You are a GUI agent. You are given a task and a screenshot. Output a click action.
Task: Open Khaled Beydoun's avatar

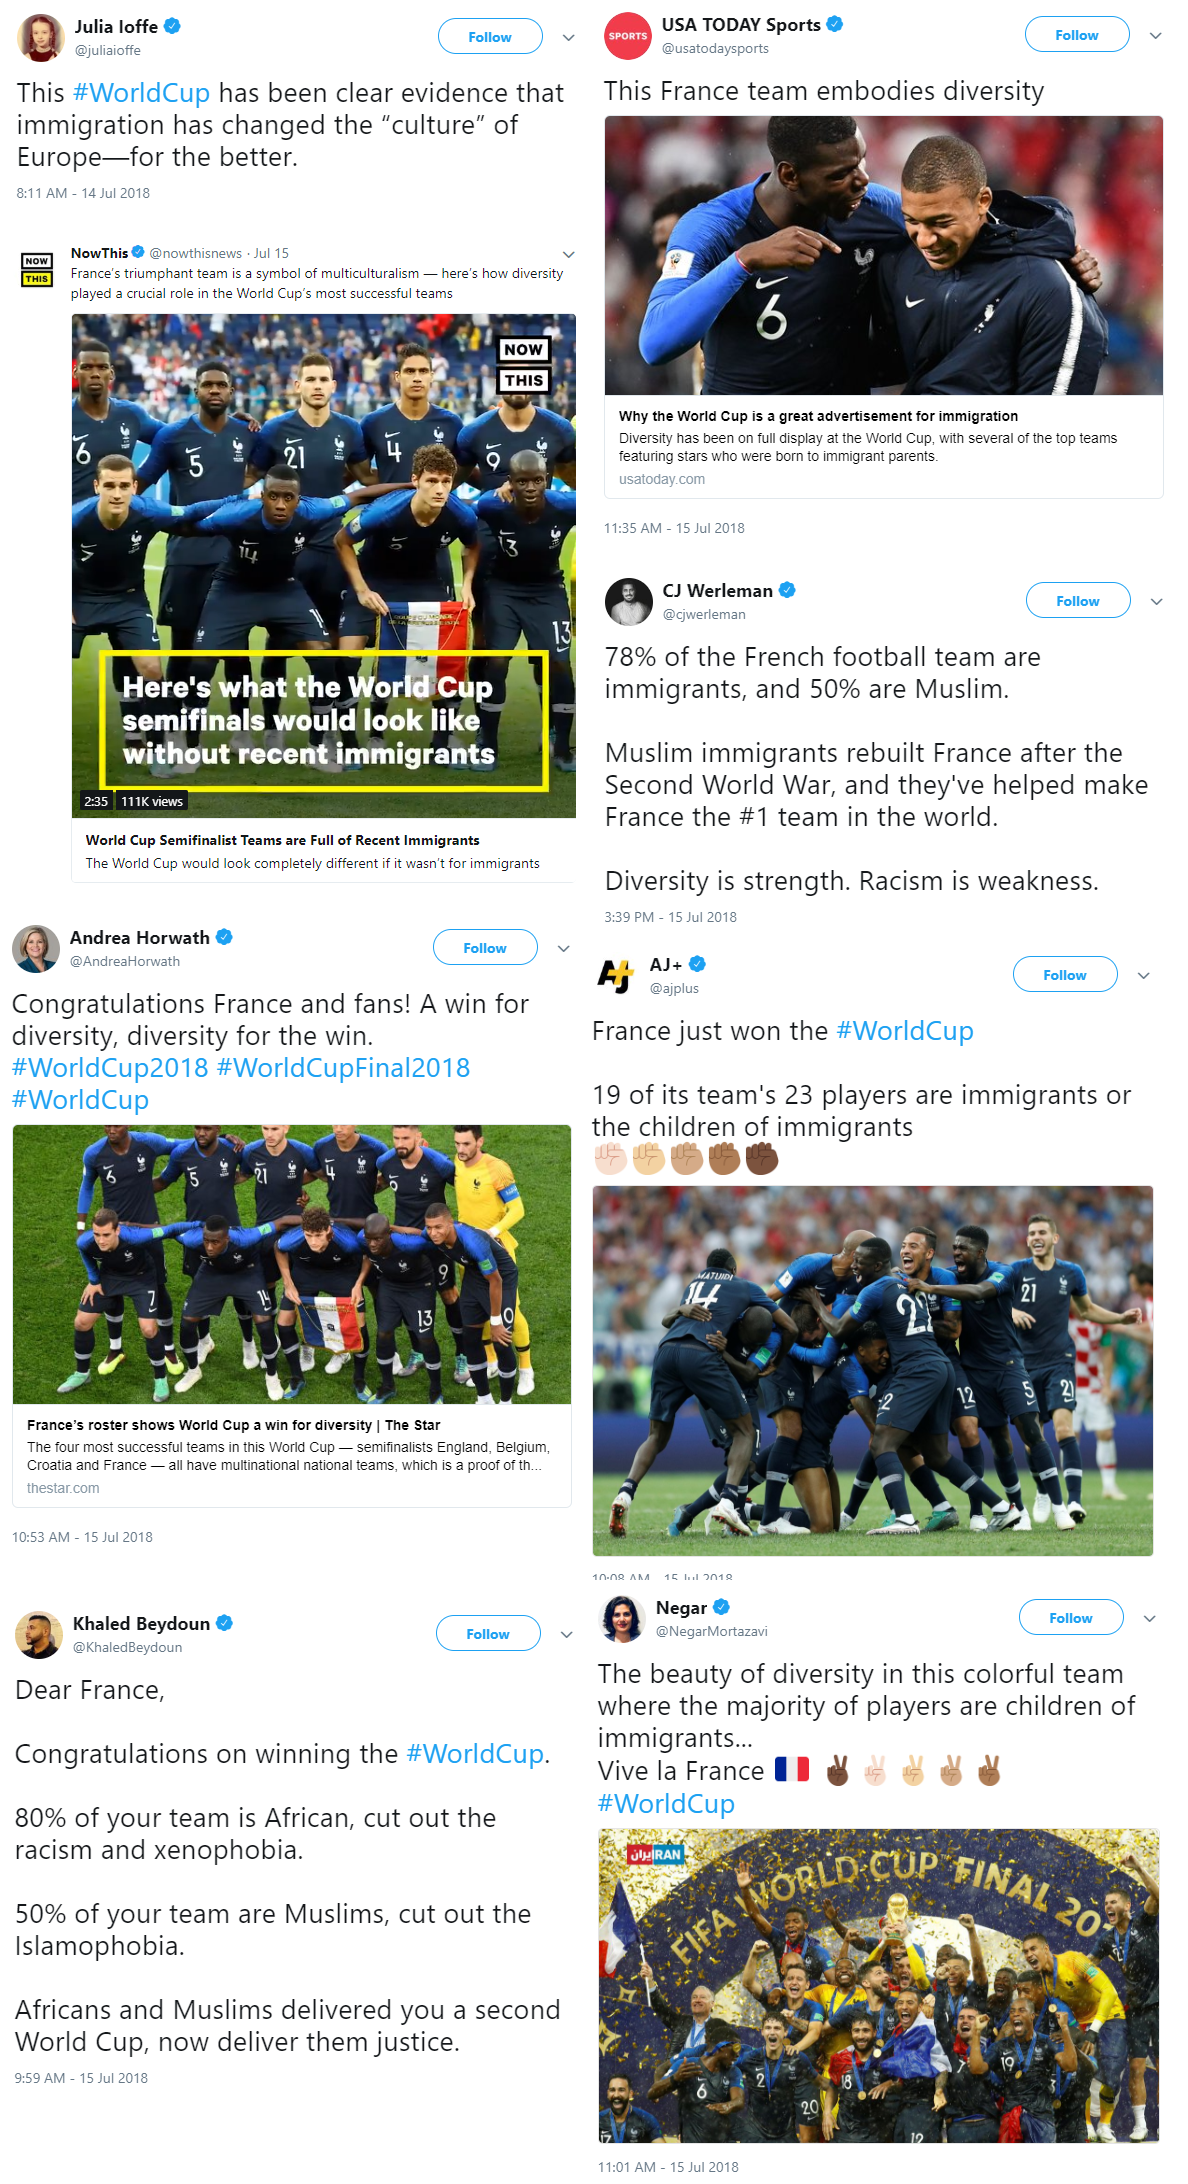[x=39, y=1635]
